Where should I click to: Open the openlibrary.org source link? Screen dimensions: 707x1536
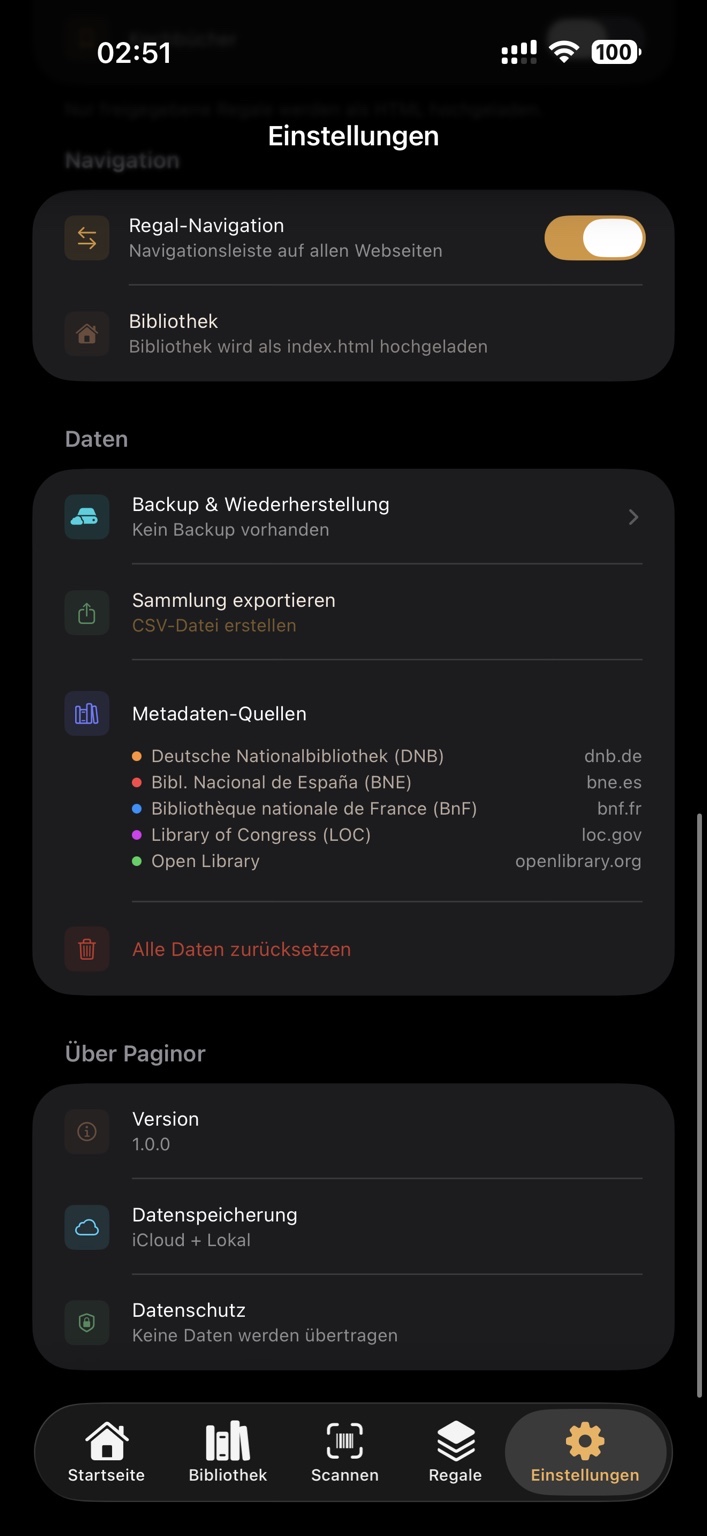point(578,861)
